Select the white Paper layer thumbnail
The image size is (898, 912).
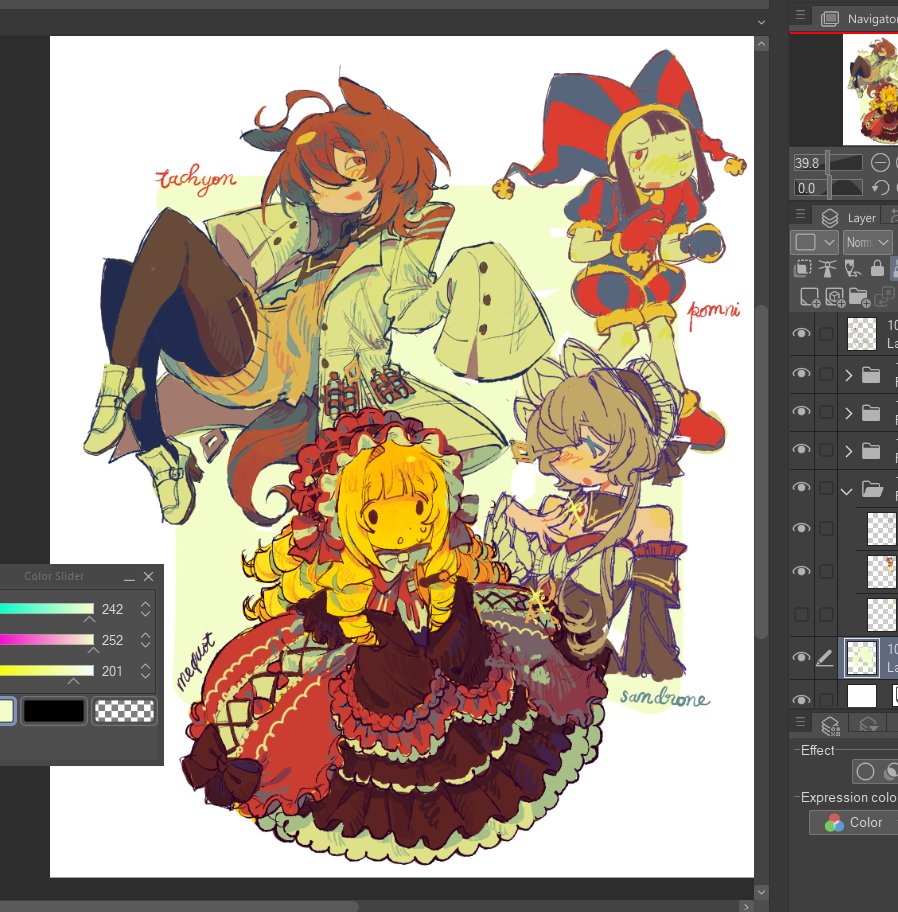(x=861, y=696)
